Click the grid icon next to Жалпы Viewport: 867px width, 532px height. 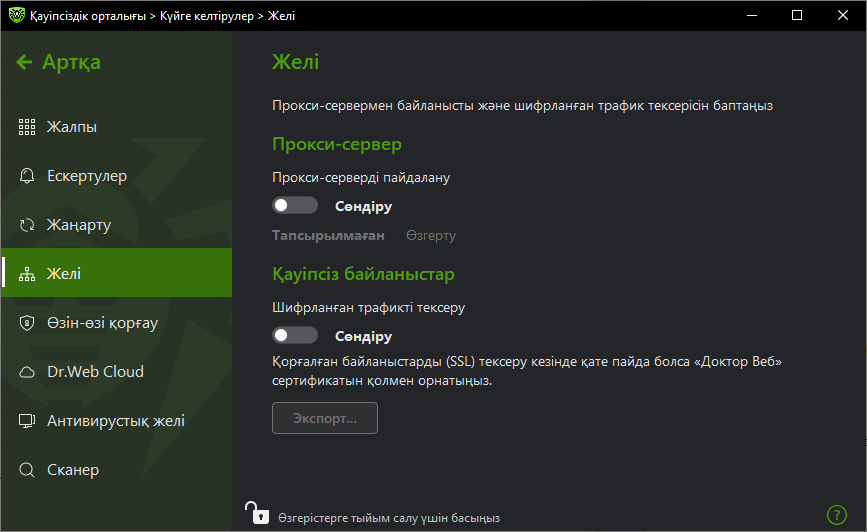[x=27, y=127]
